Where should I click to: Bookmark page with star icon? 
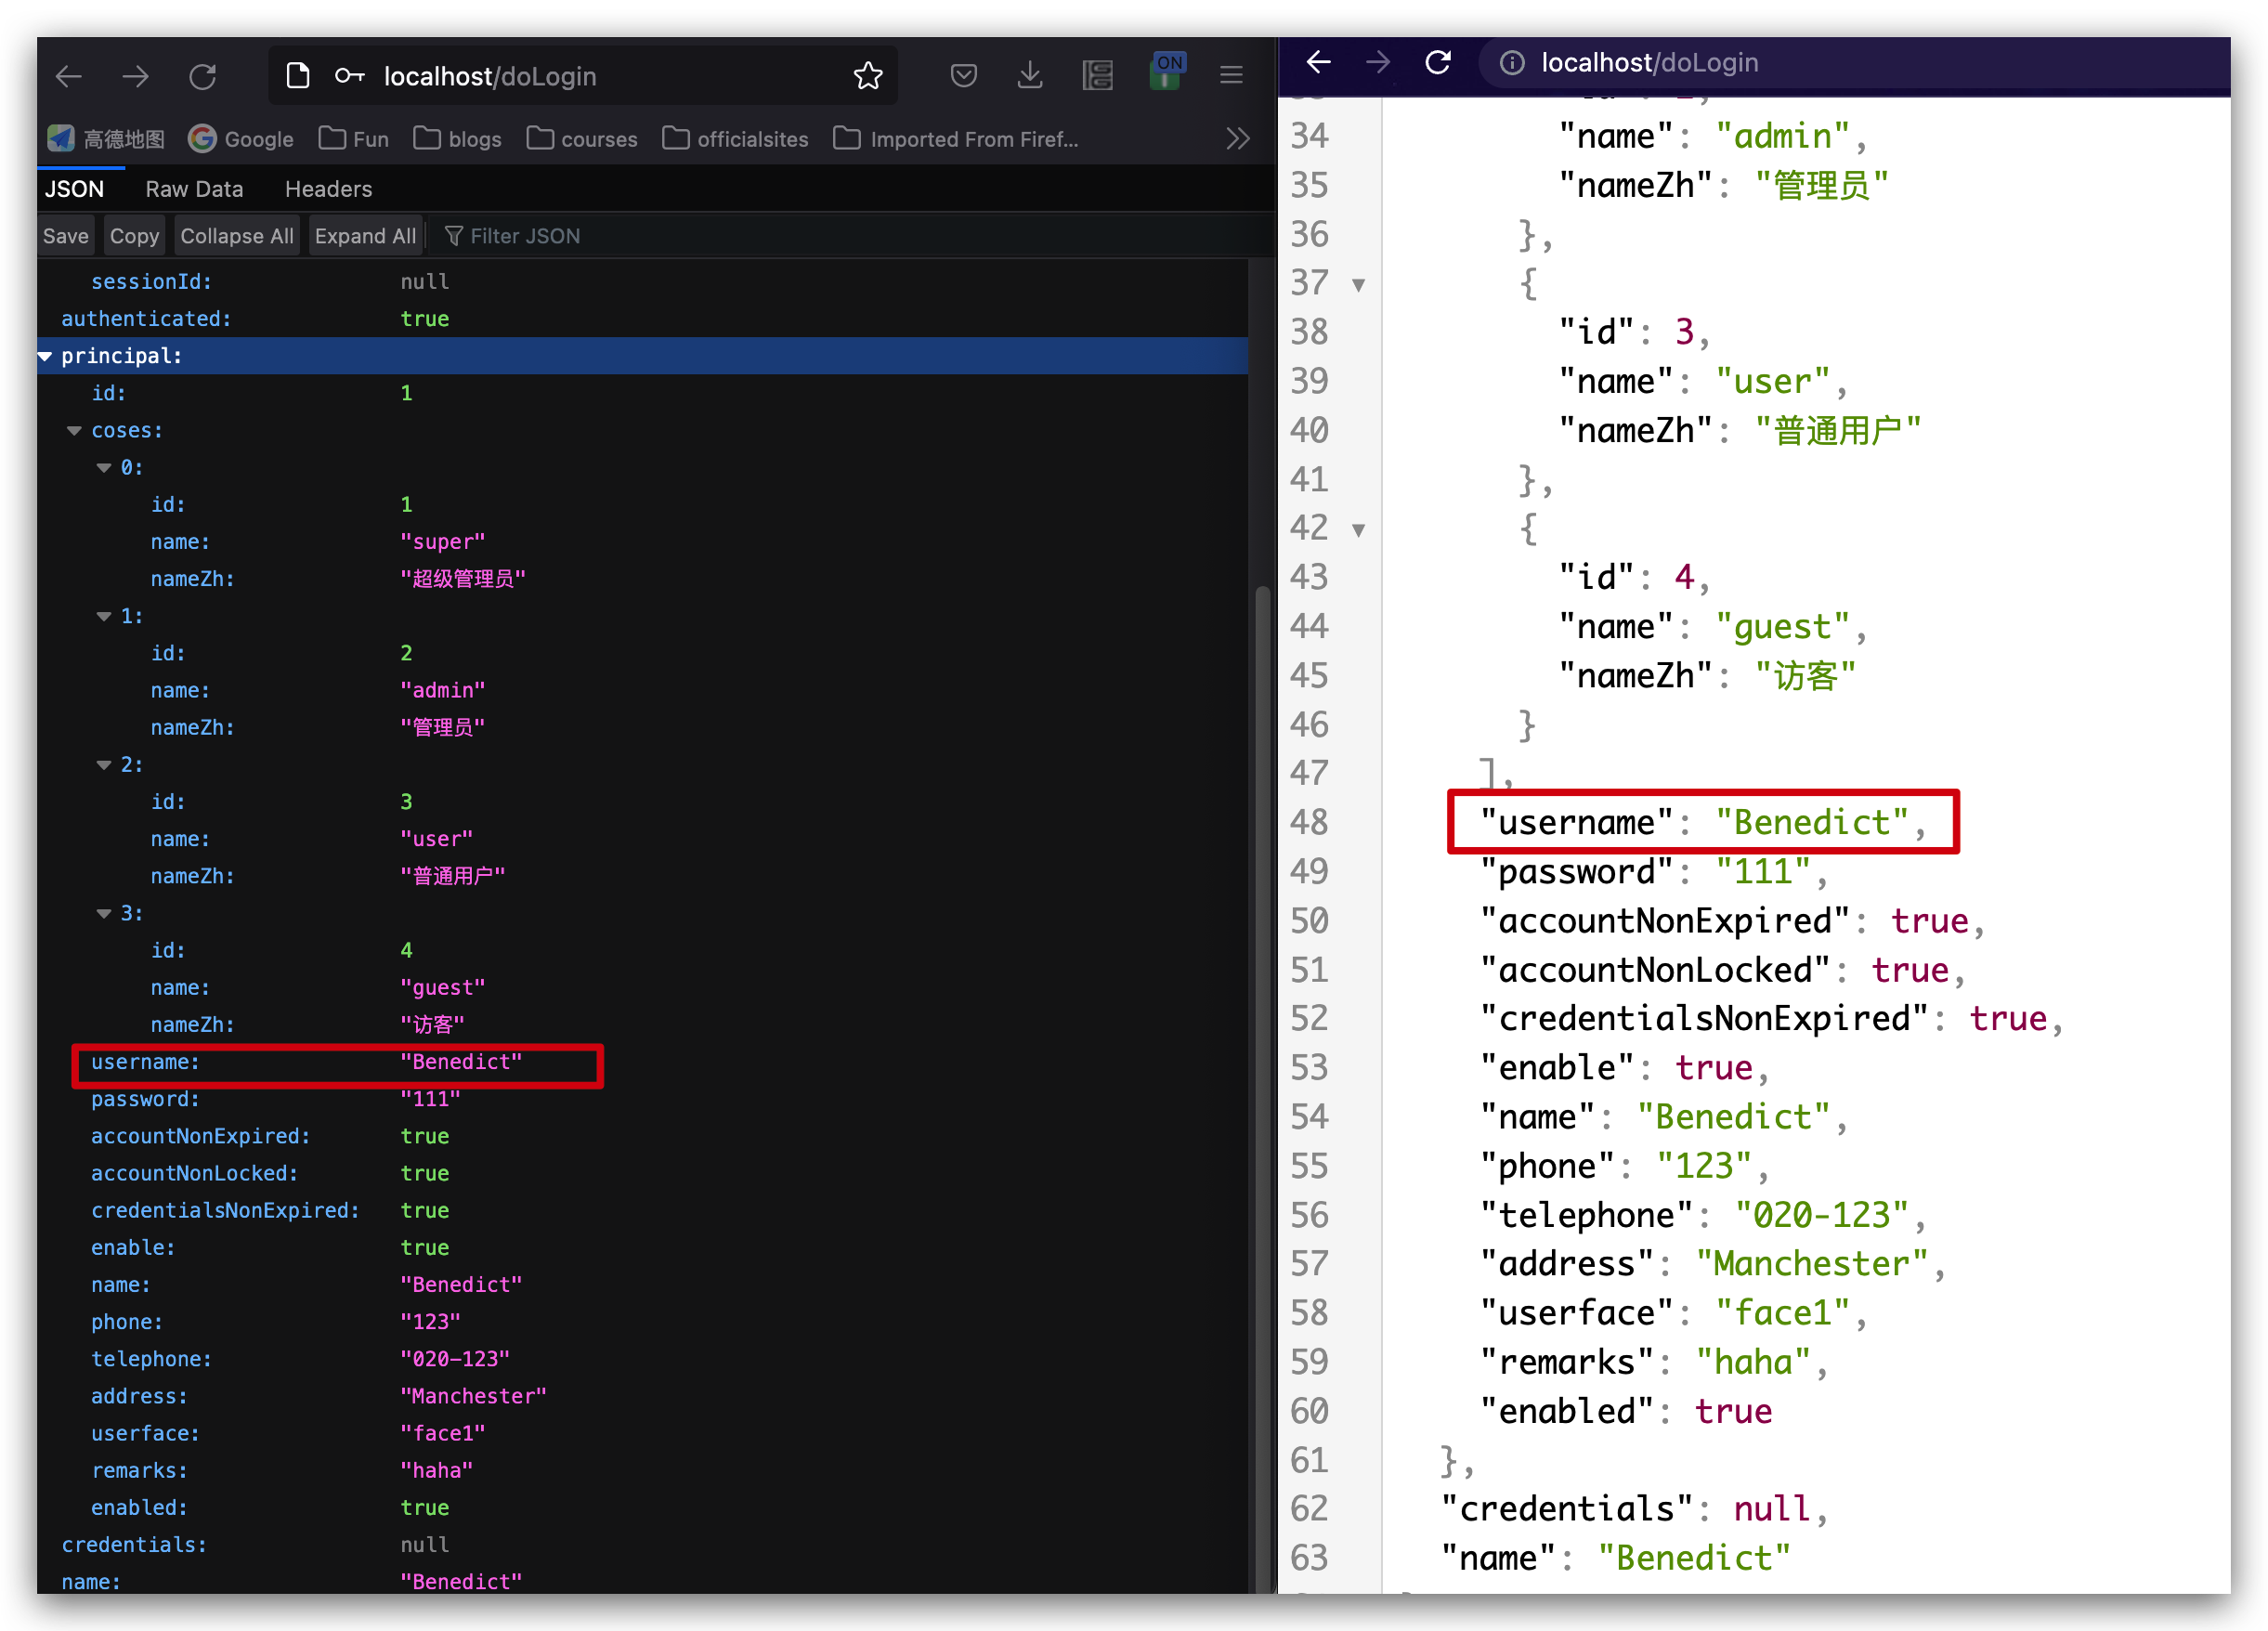click(x=867, y=76)
